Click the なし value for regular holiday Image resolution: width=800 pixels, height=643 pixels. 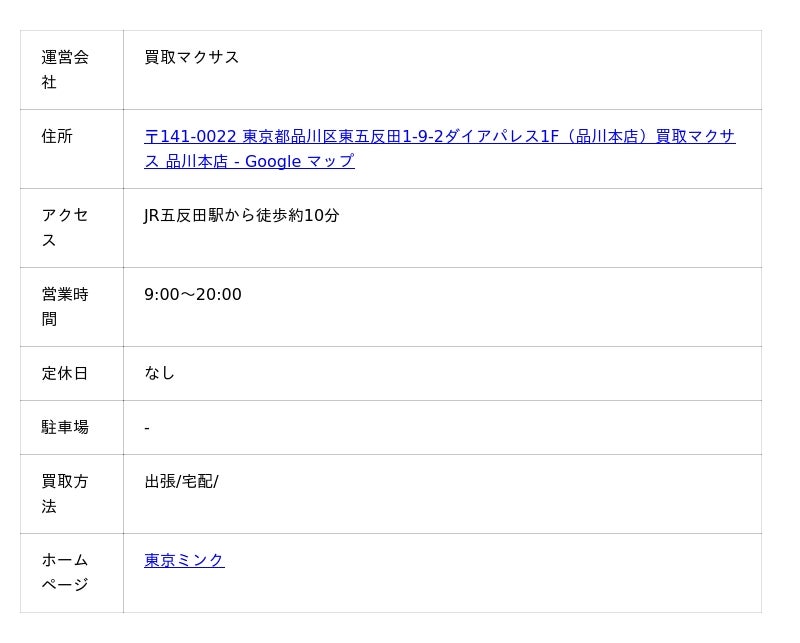[159, 373]
